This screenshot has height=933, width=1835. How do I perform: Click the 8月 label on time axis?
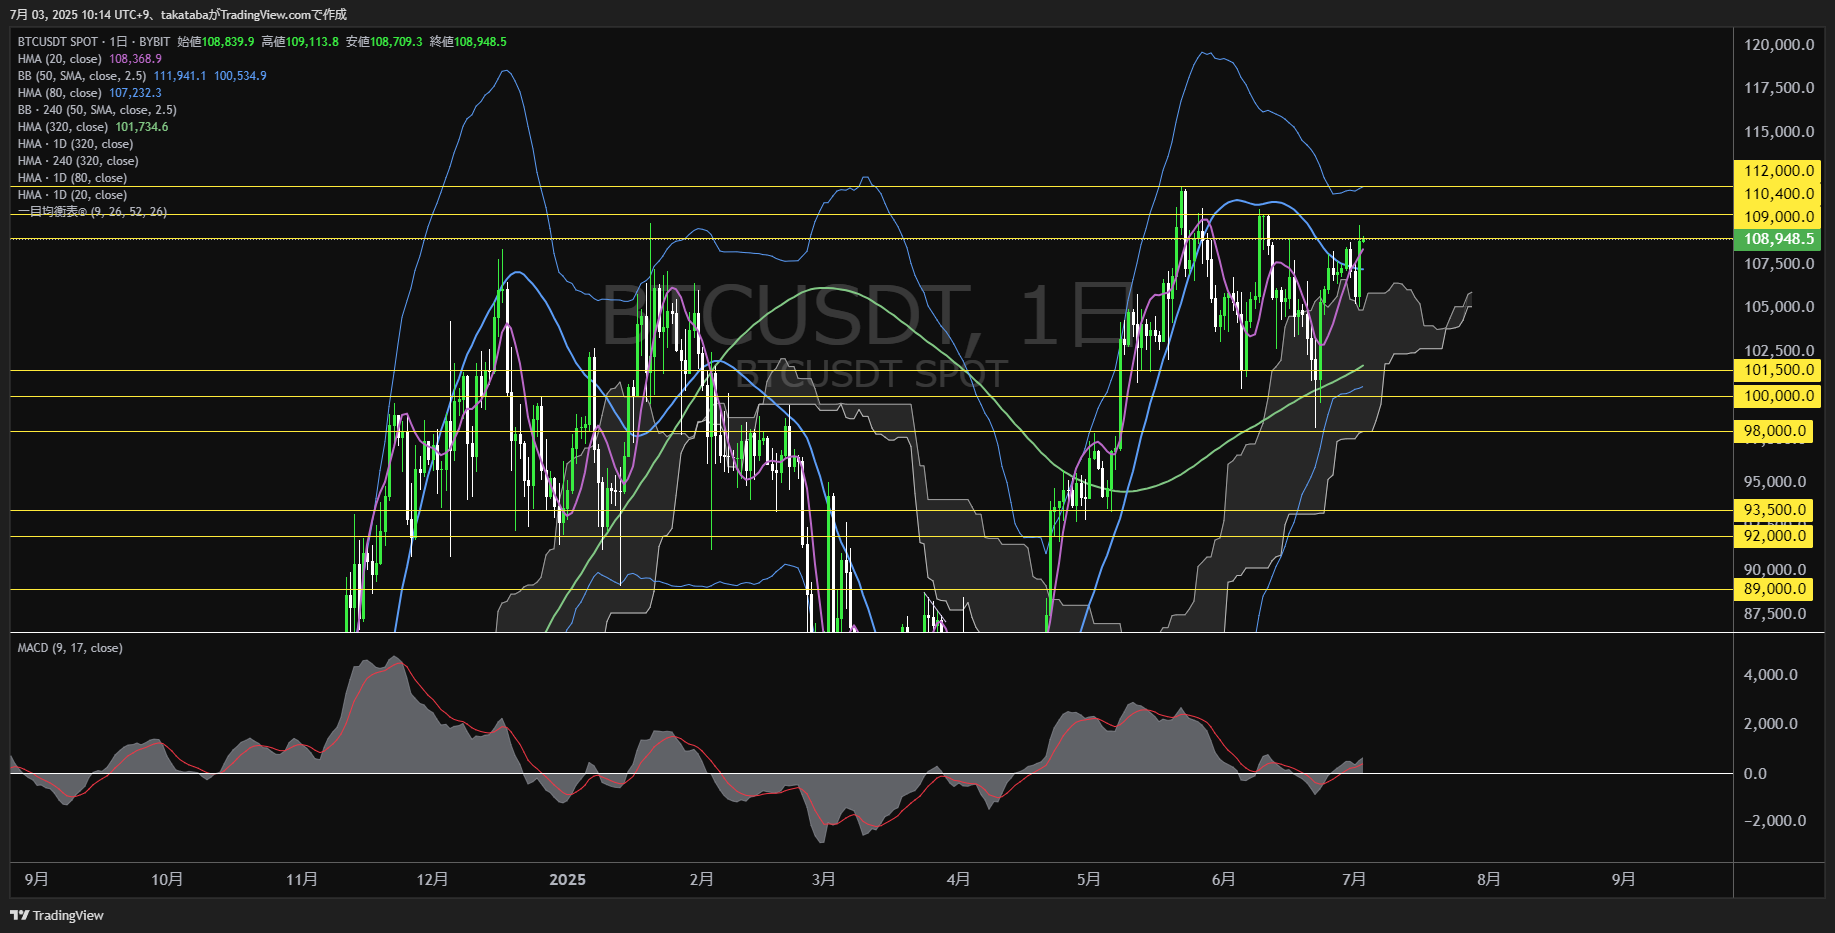(1489, 879)
